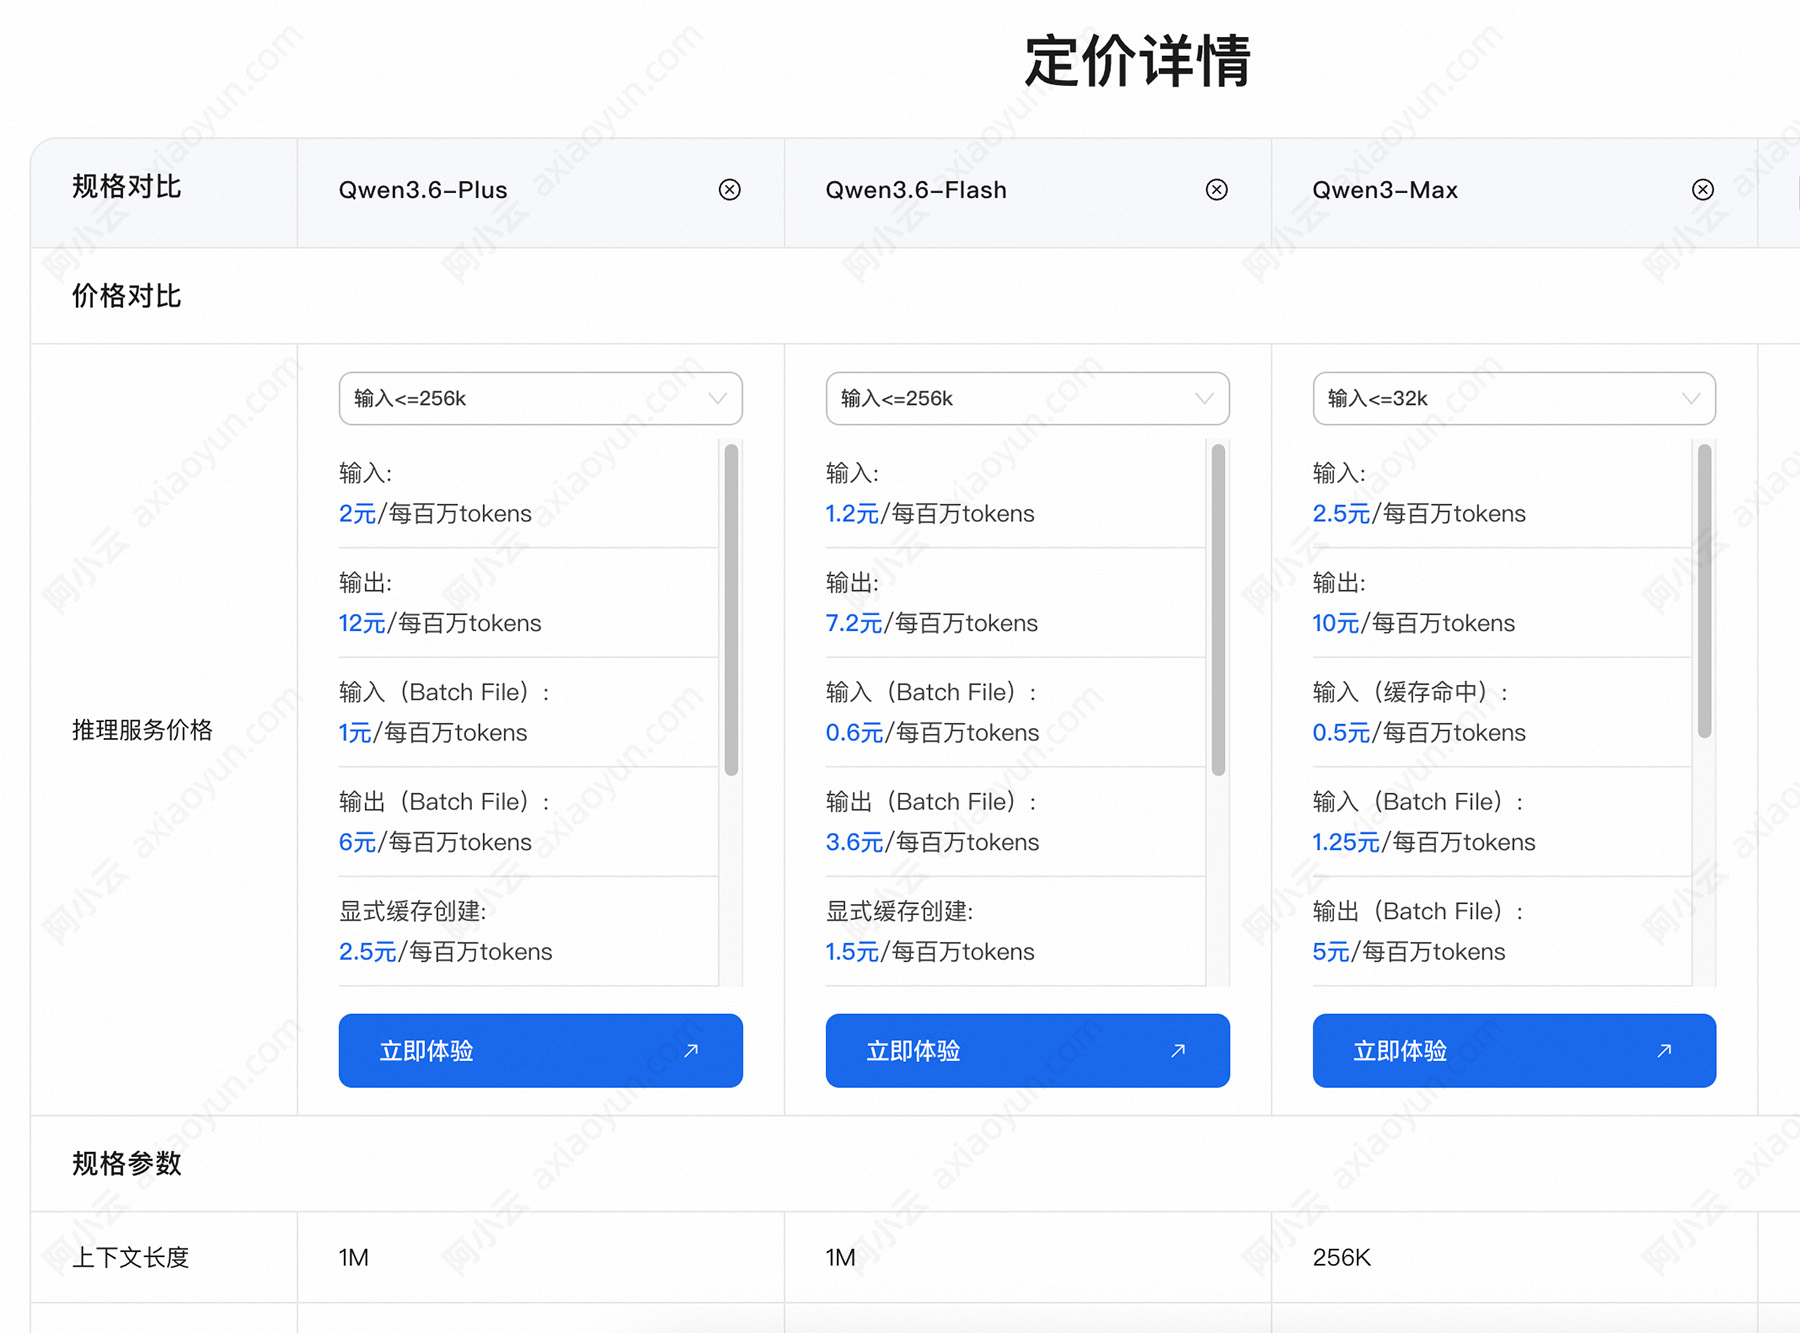Image resolution: width=1800 pixels, height=1333 pixels.
Task: Click the Qwen3.6-Plus model name
Action: tap(423, 190)
